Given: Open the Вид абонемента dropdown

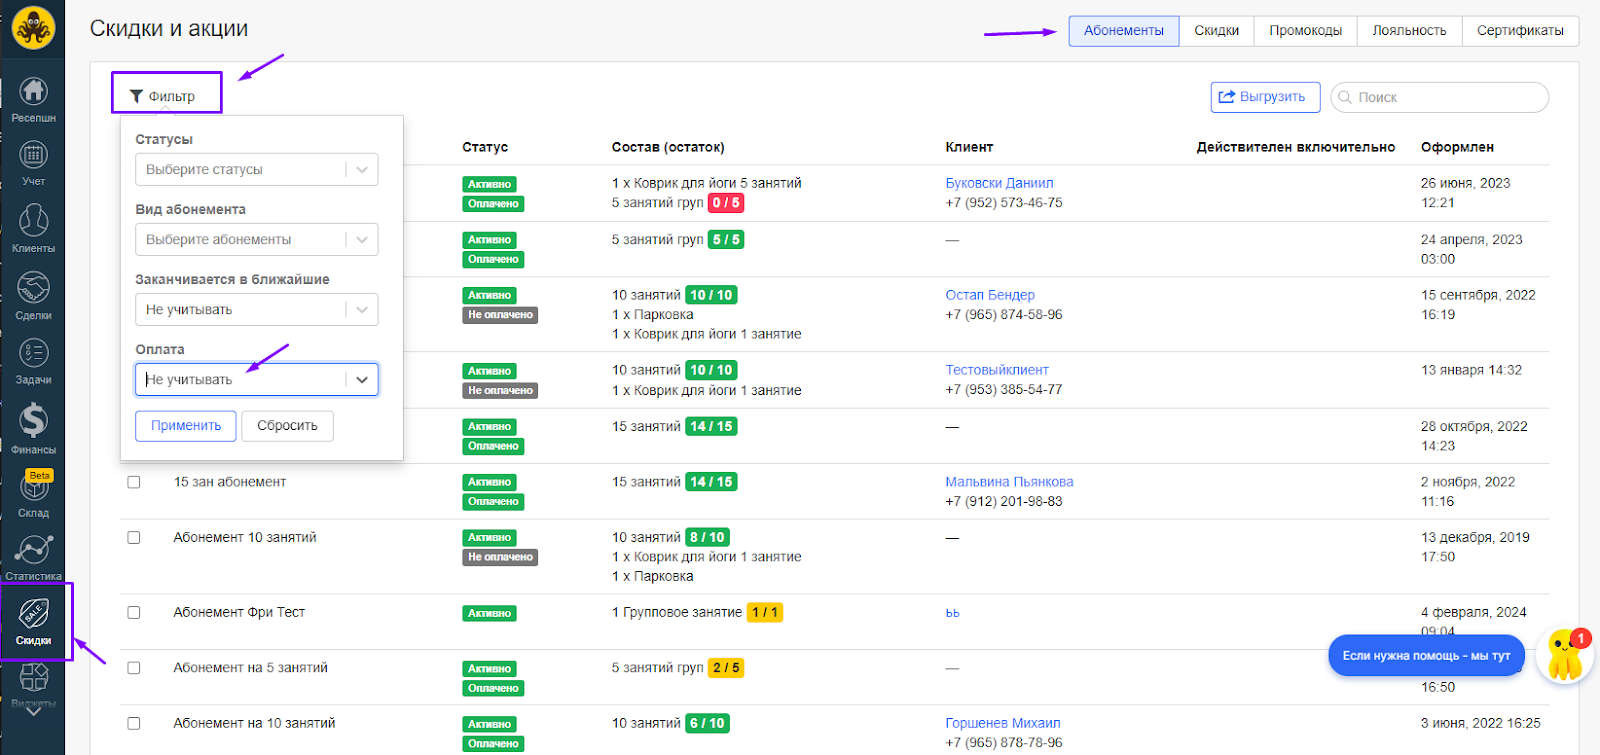Looking at the screenshot, I should 256,240.
